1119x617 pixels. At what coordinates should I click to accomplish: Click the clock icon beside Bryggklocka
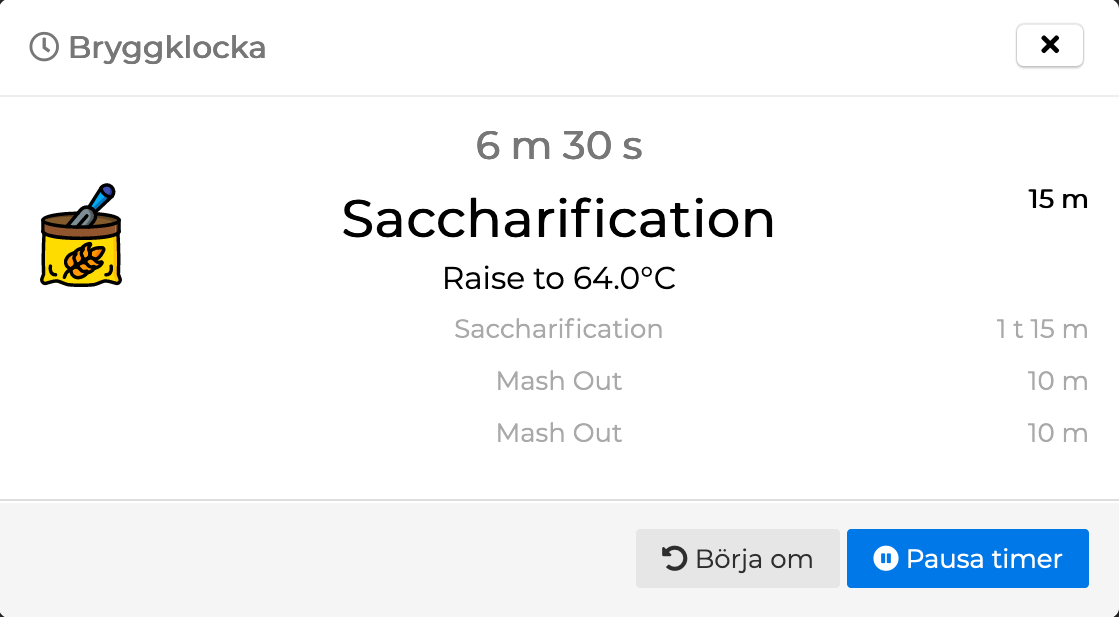[x=44, y=47]
